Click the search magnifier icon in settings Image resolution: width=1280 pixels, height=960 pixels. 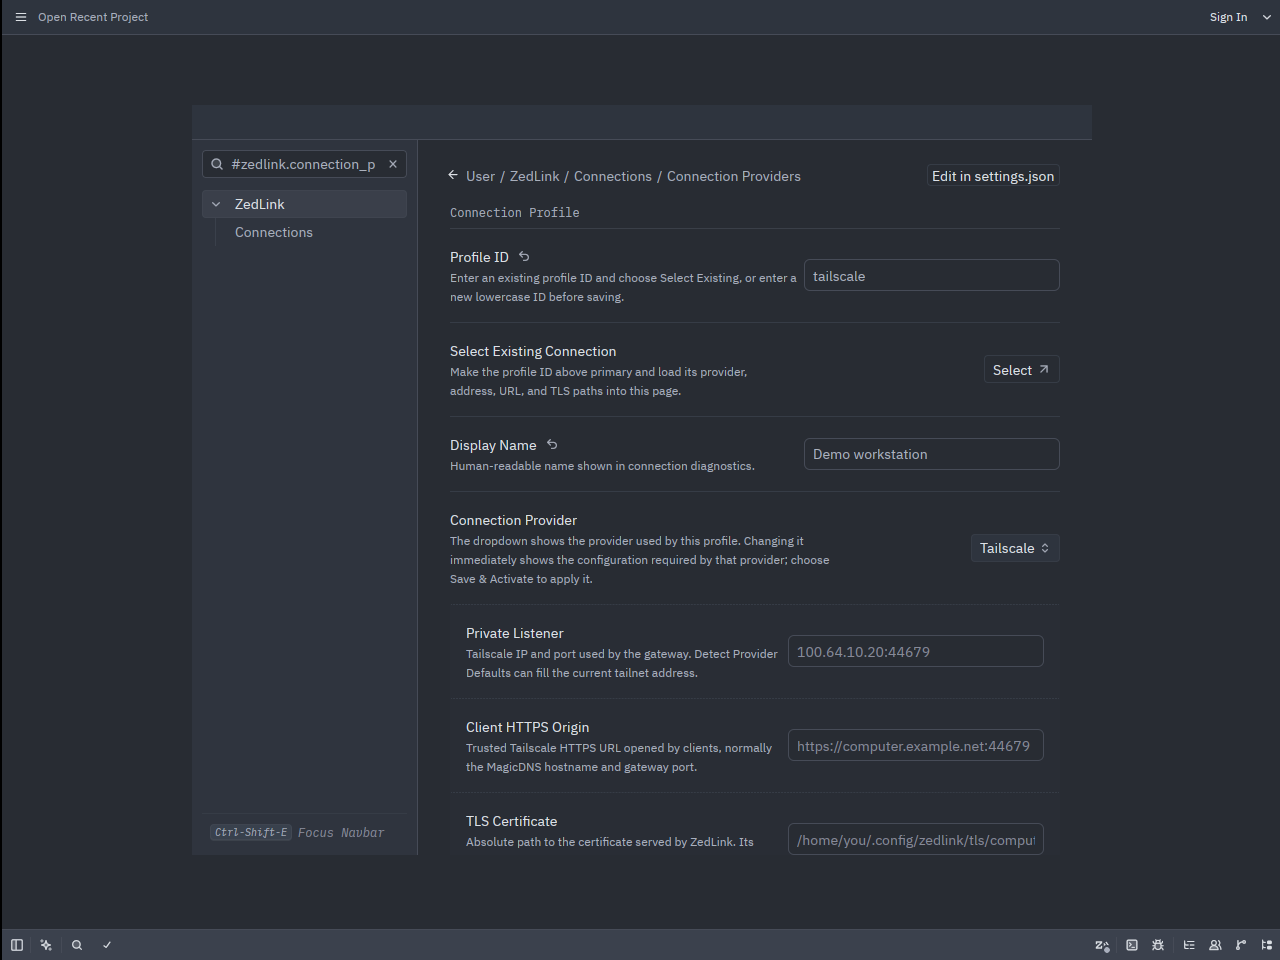click(217, 164)
